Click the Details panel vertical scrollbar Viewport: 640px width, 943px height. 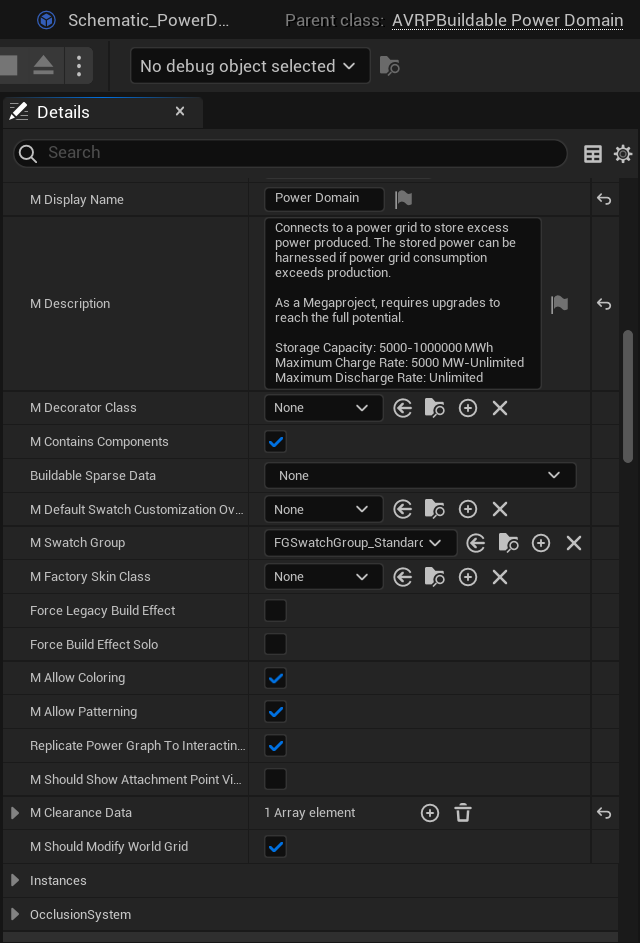pos(628,396)
